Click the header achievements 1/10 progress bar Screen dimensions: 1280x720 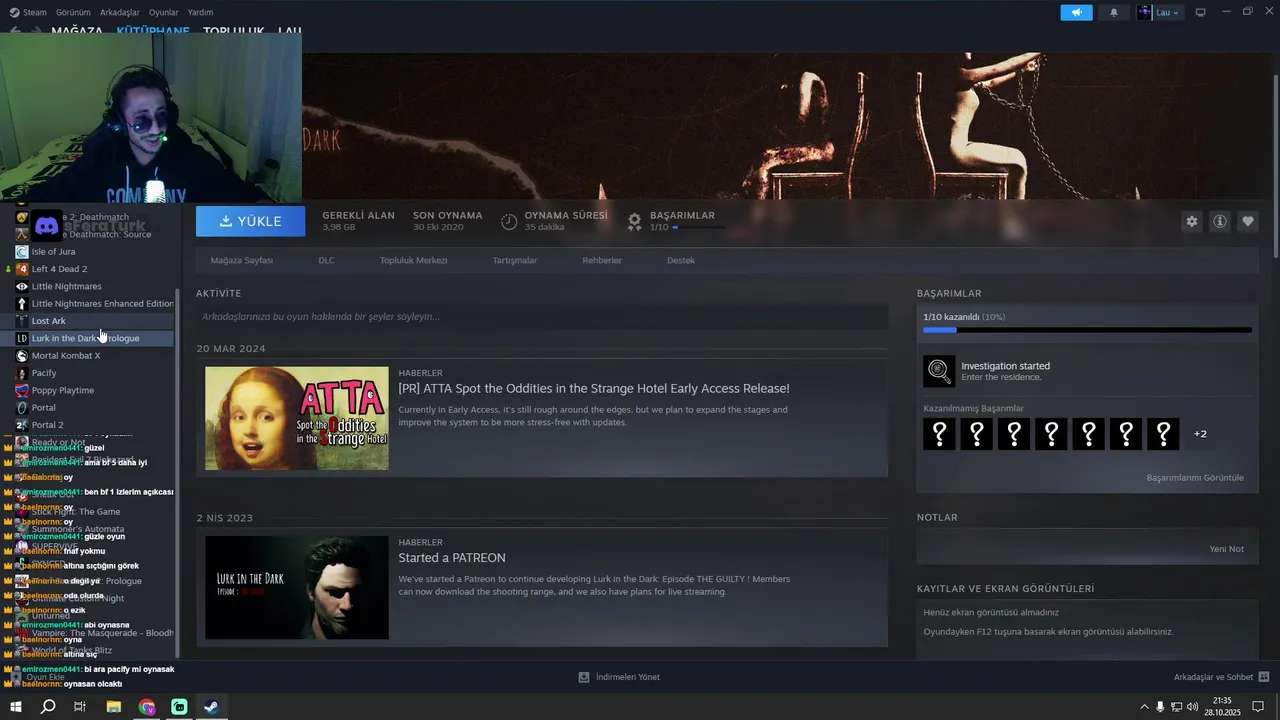point(699,227)
